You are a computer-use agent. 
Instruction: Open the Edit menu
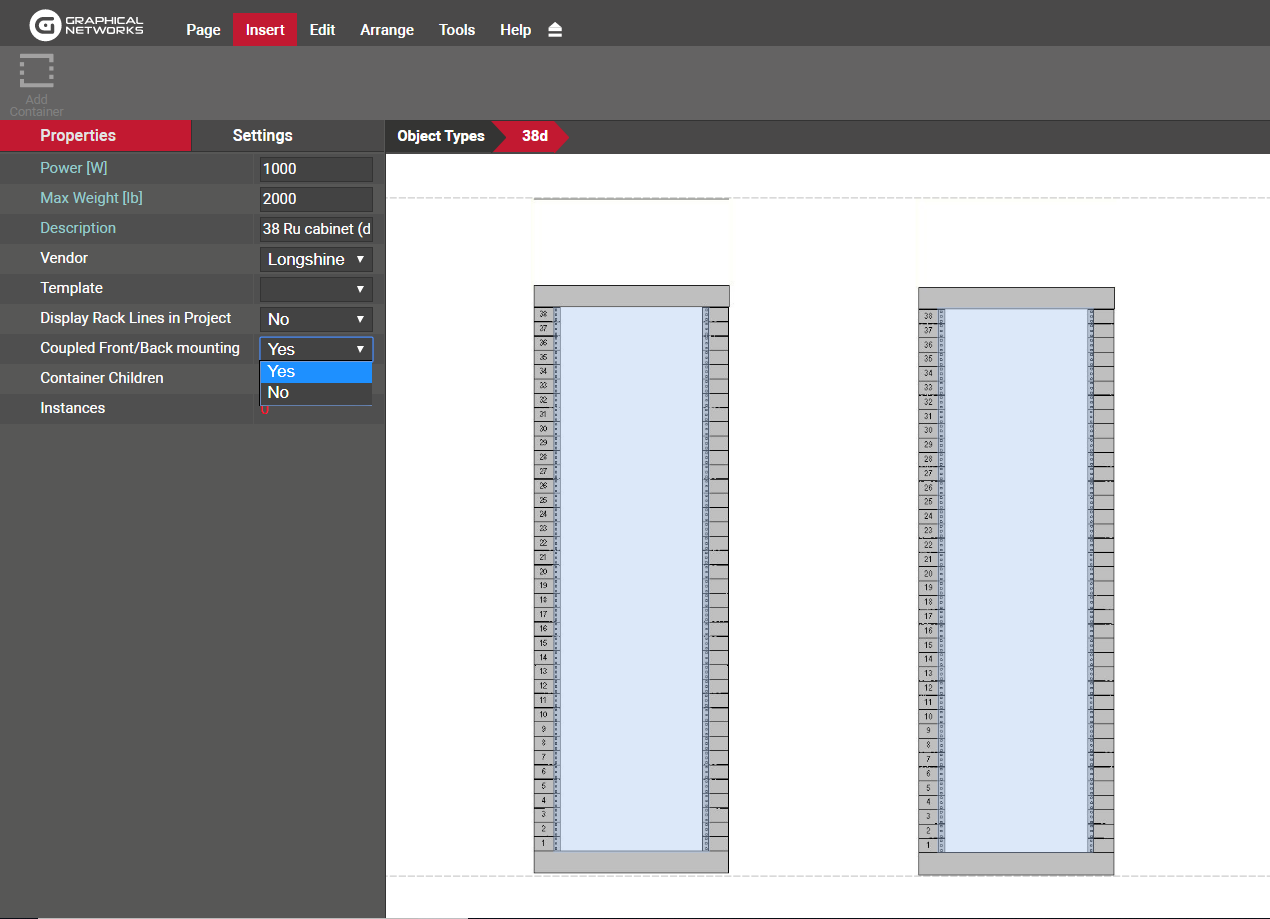point(322,30)
